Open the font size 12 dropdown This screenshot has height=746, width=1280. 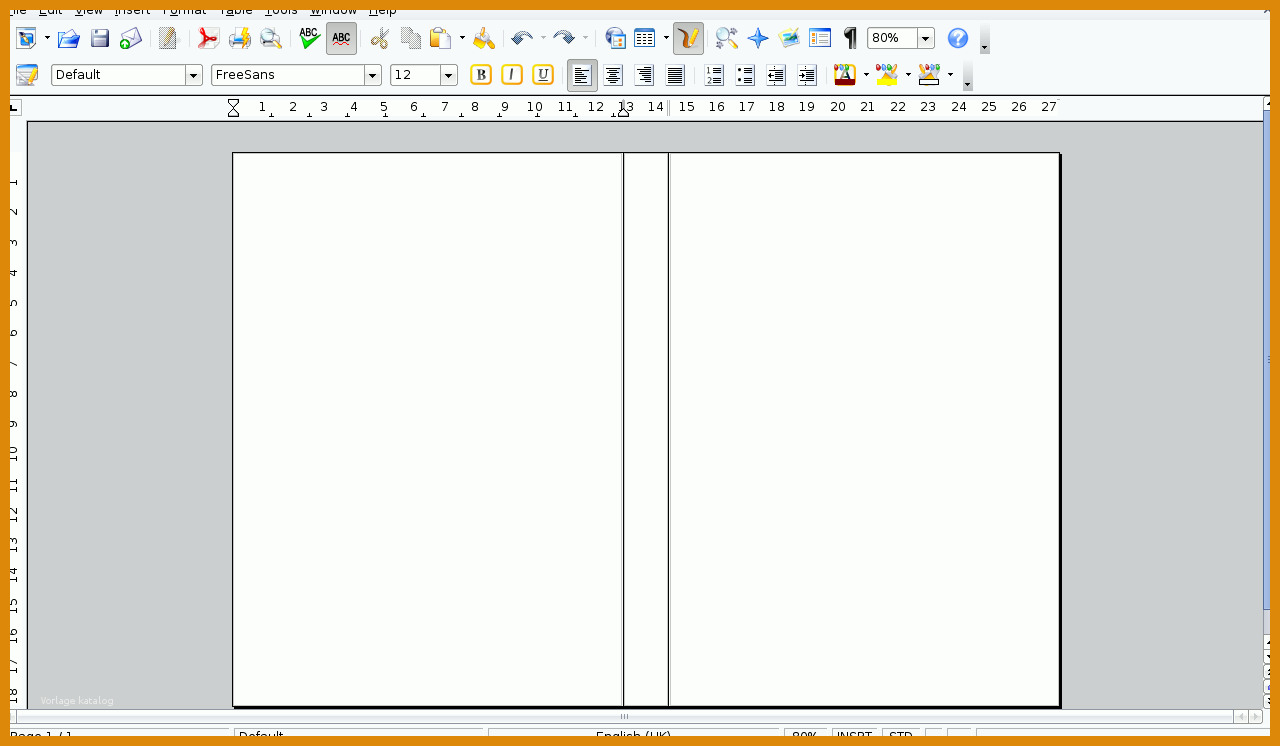(449, 75)
